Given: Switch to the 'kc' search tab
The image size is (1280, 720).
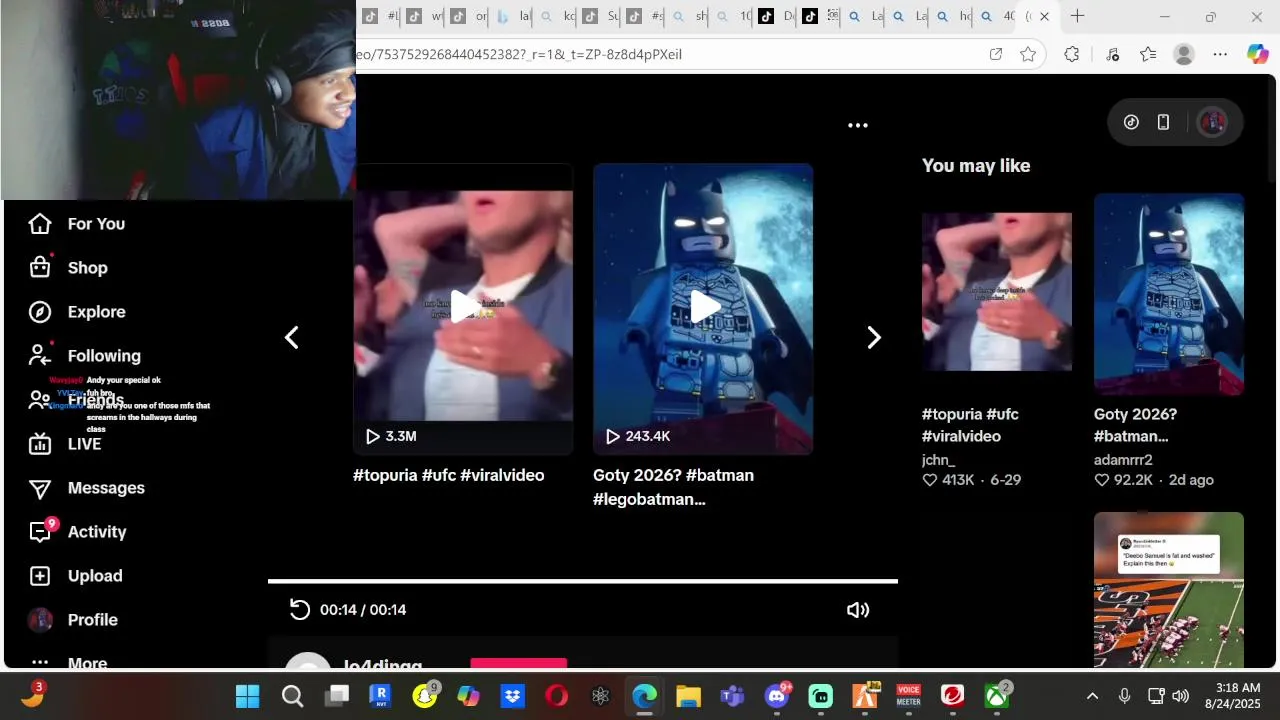Looking at the screenshot, I should [x=559, y=16].
